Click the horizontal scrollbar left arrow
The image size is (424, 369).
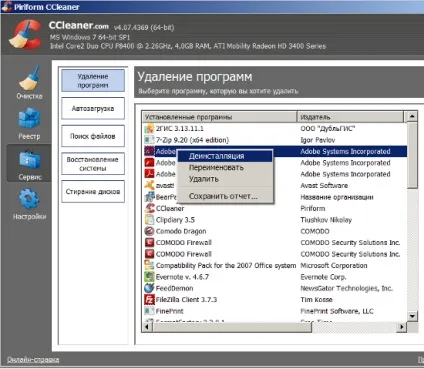147,327
